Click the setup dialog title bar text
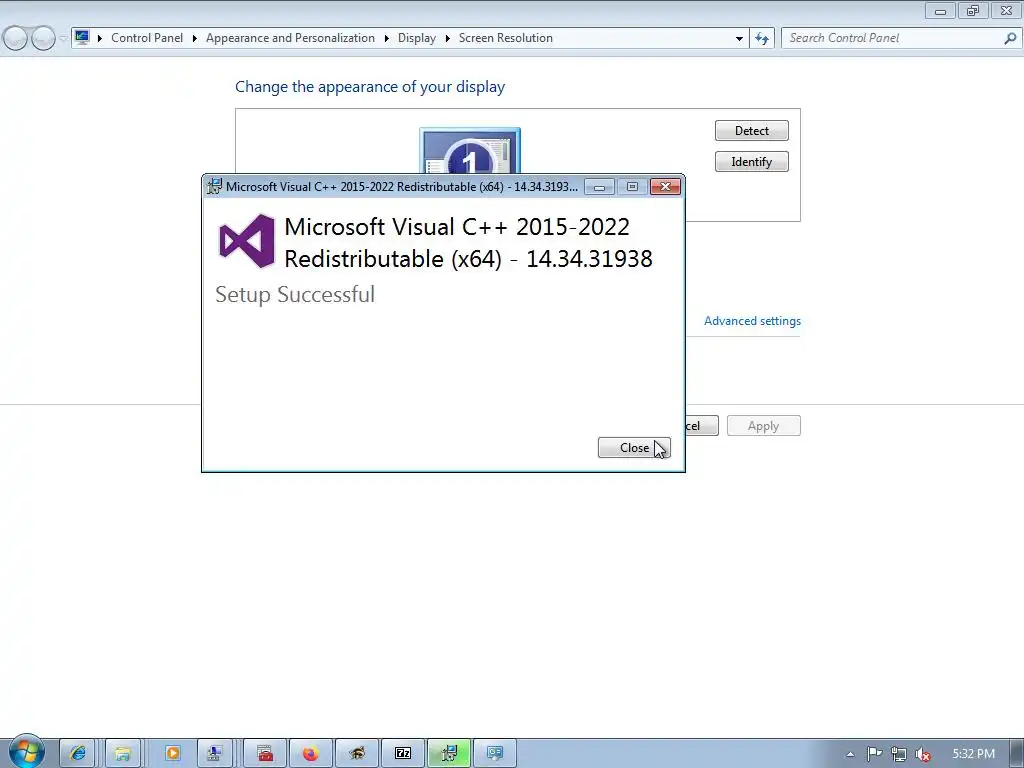This screenshot has width=1024, height=768. (x=402, y=187)
